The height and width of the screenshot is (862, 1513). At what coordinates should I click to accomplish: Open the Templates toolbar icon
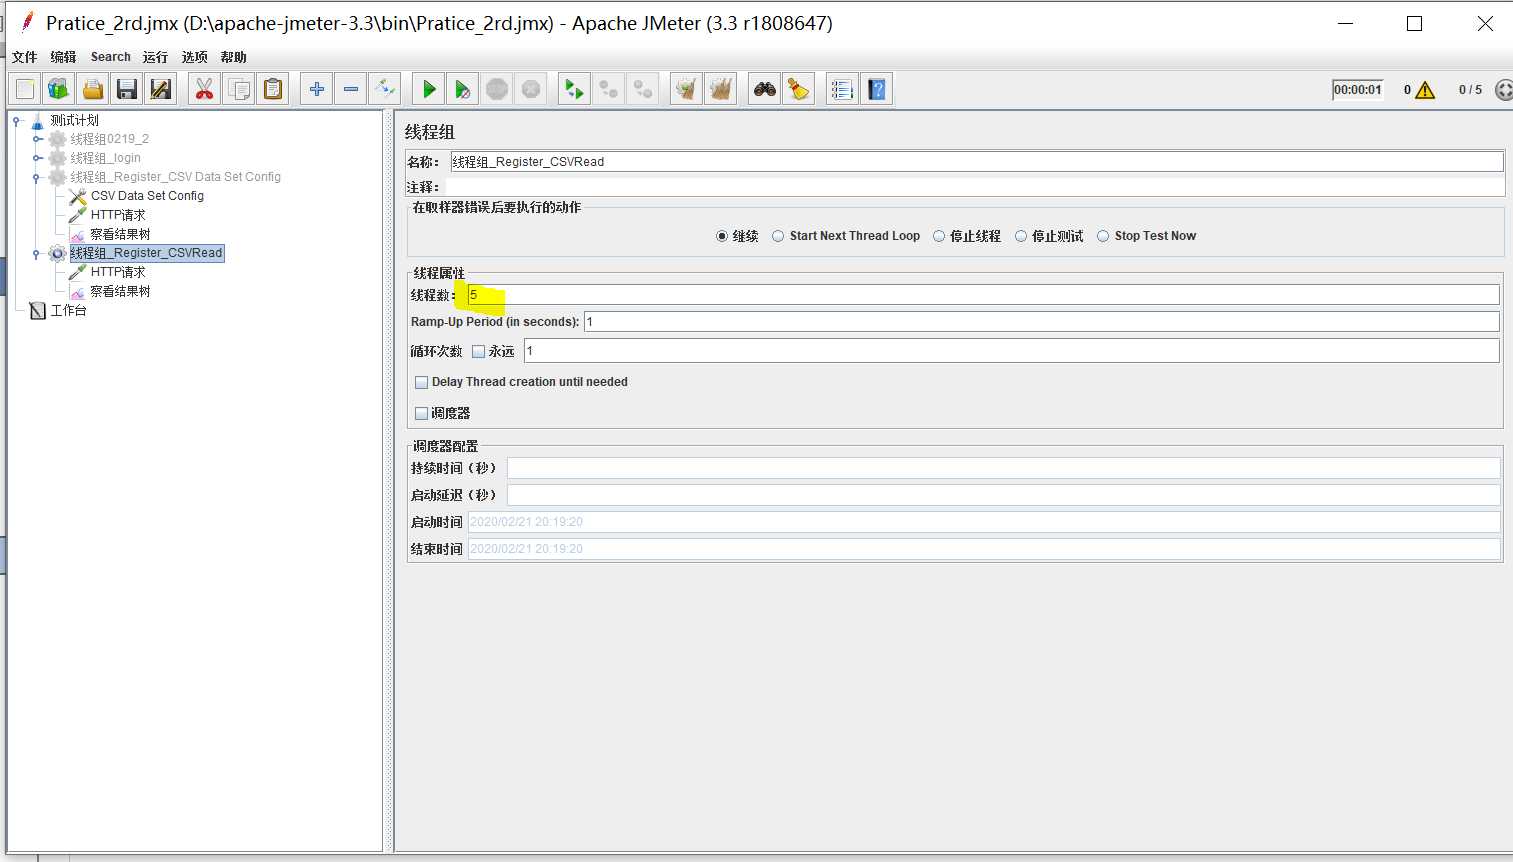(59, 89)
